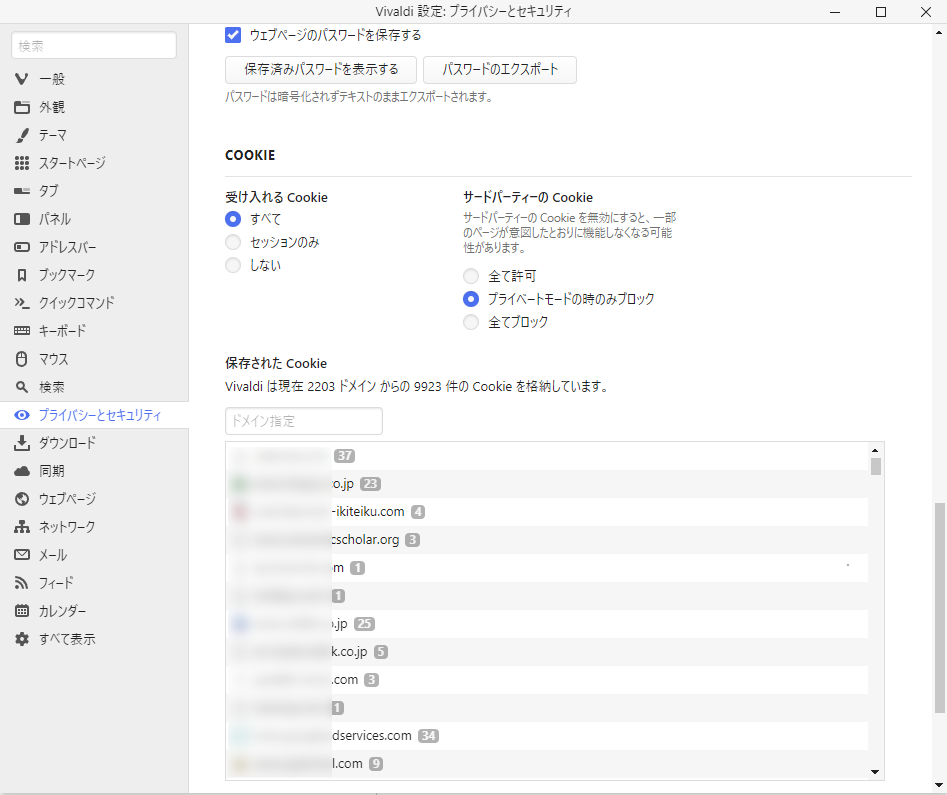This screenshot has width=947, height=795.
Task: Select the cookie row with count 23
Action: pyautogui.click(x=547, y=484)
